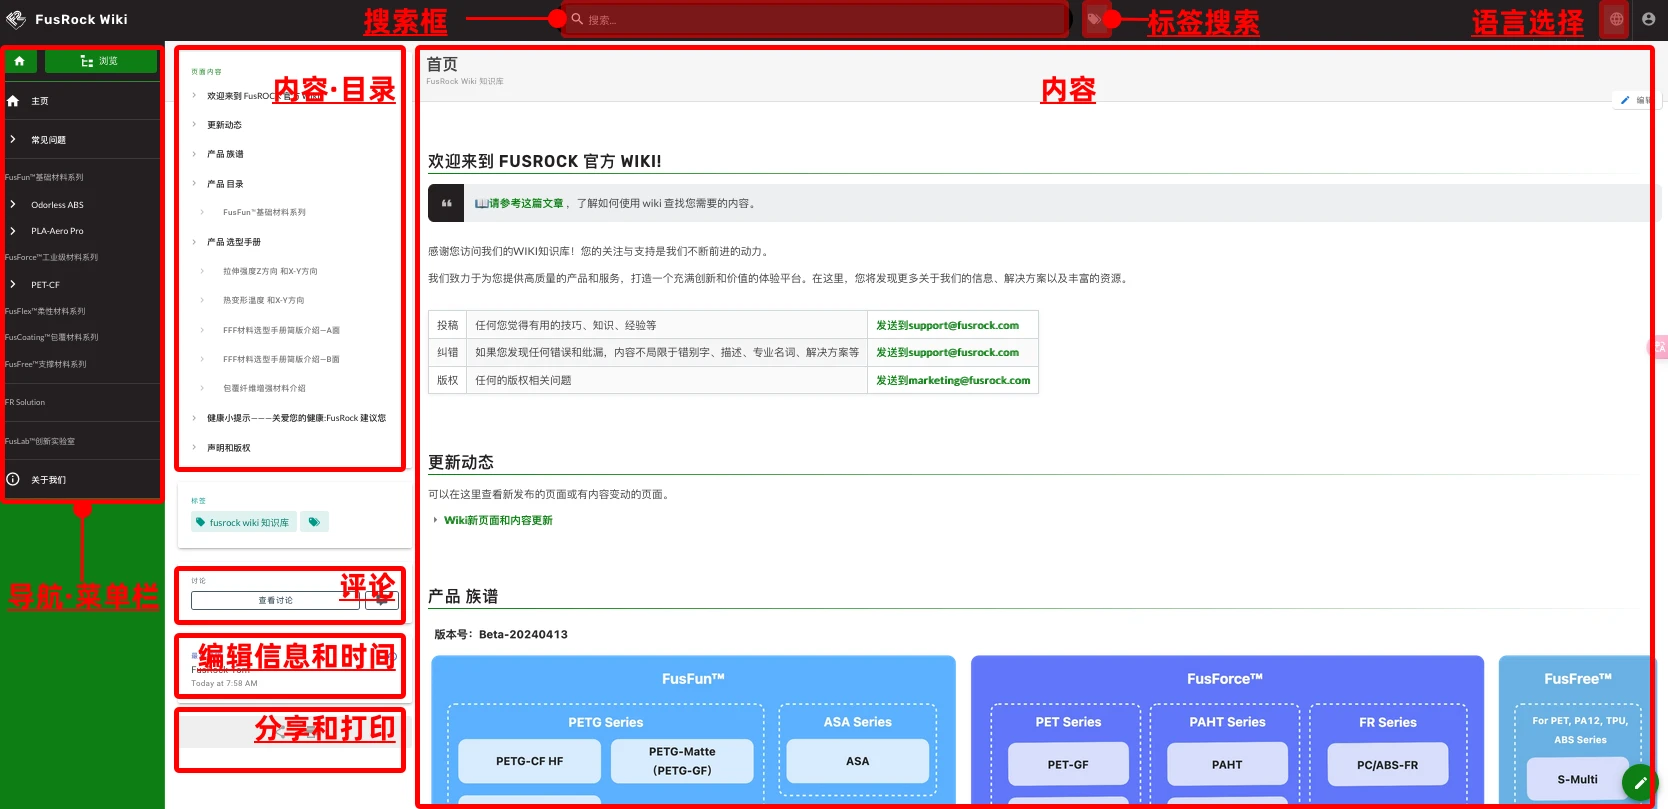Jump to 产品 族谱 in the page contents
The width and height of the screenshot is (1668, 809).
click(x=225, y=154)
